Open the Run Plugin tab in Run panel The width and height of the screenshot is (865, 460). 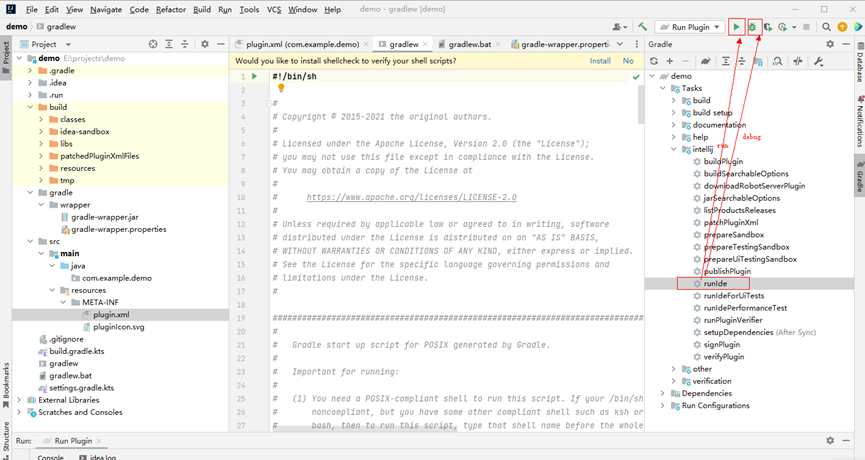(x=73, y=441)
